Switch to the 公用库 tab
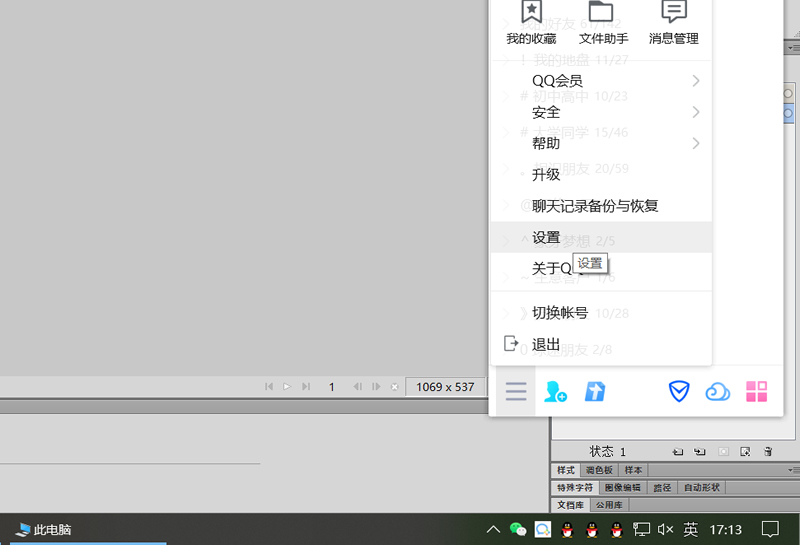Viewport: 800px width, 545px height. [609, 505]
